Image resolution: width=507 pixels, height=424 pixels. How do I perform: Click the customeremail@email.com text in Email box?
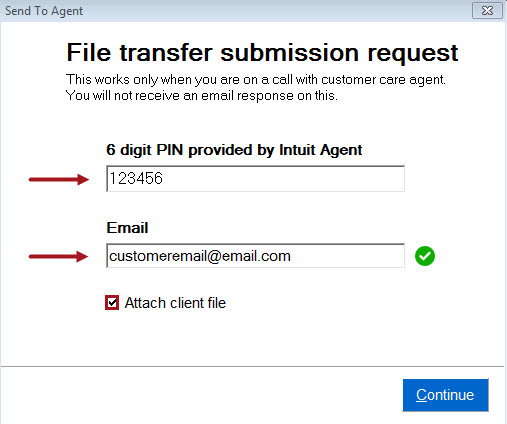[200, 256]
